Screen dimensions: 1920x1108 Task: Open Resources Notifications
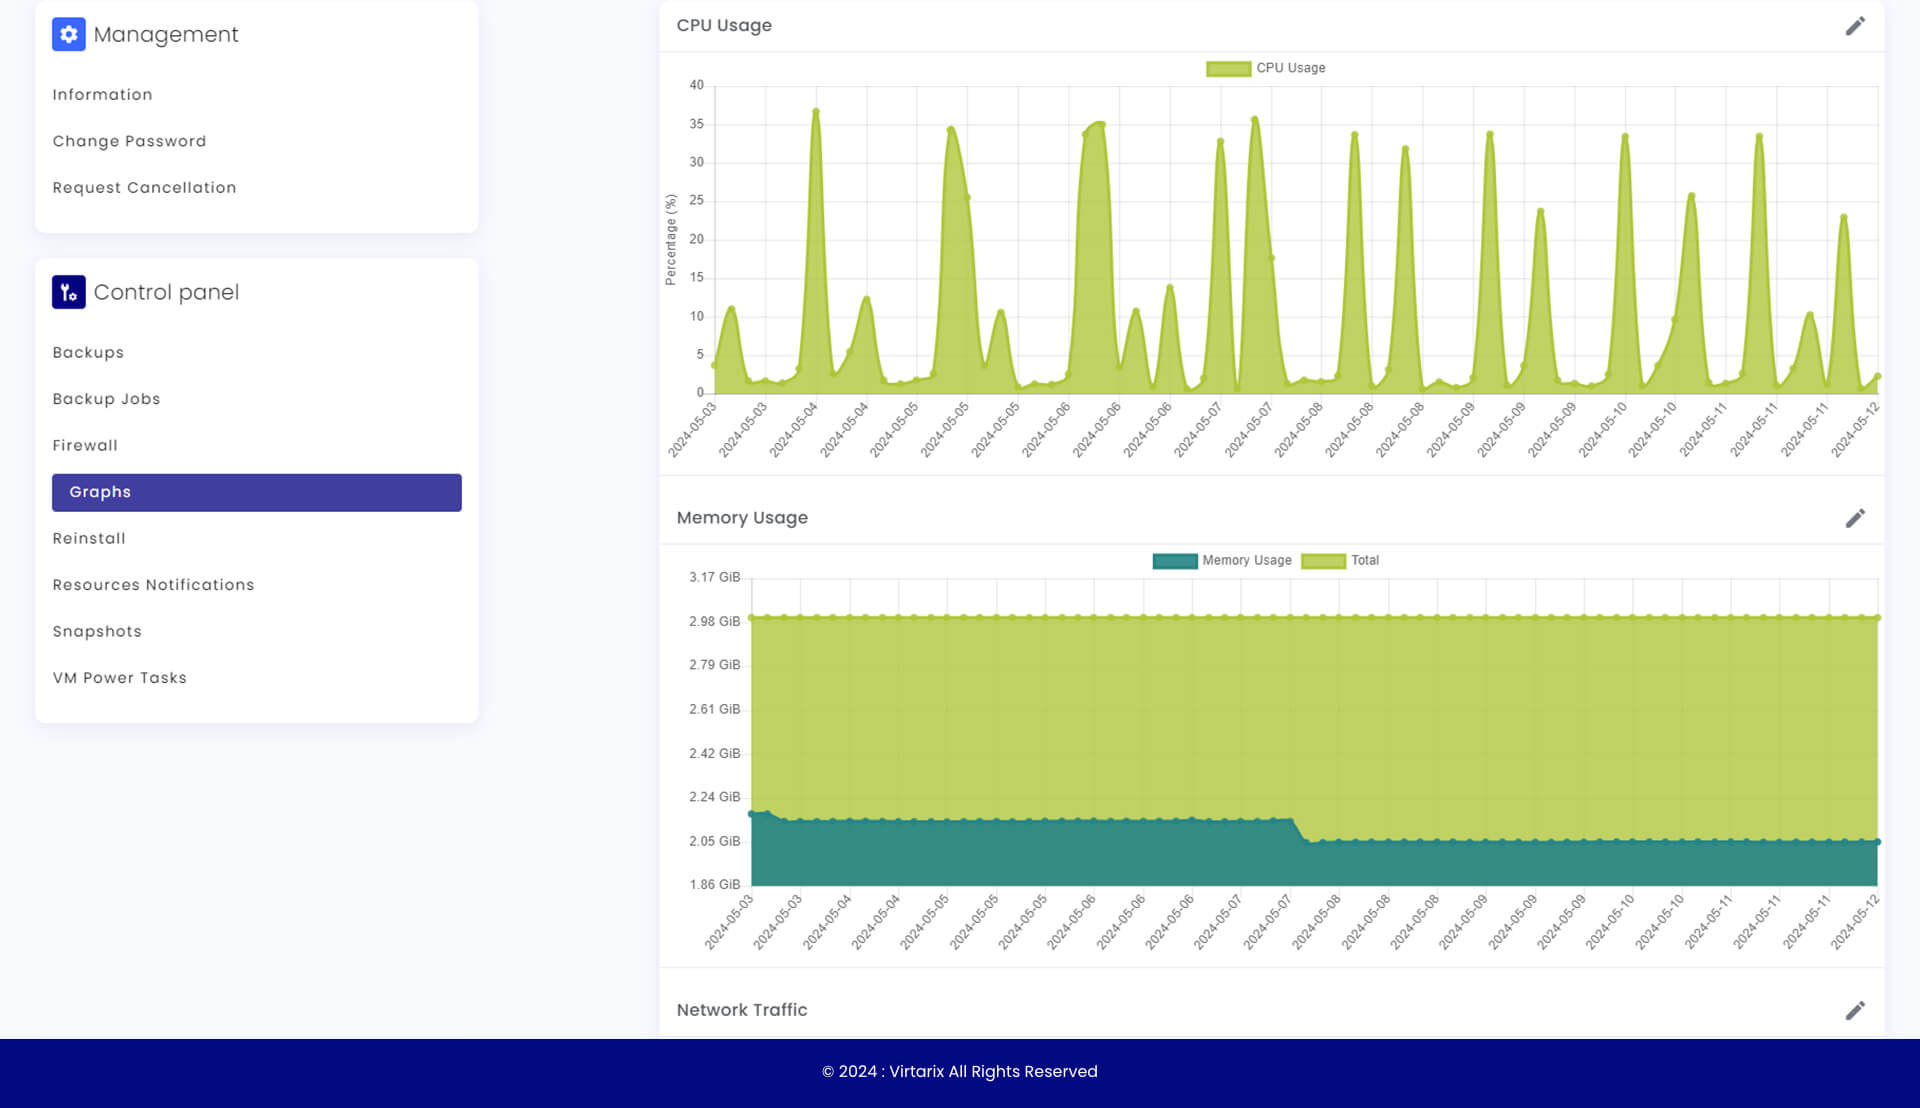[x=153, y=585]
